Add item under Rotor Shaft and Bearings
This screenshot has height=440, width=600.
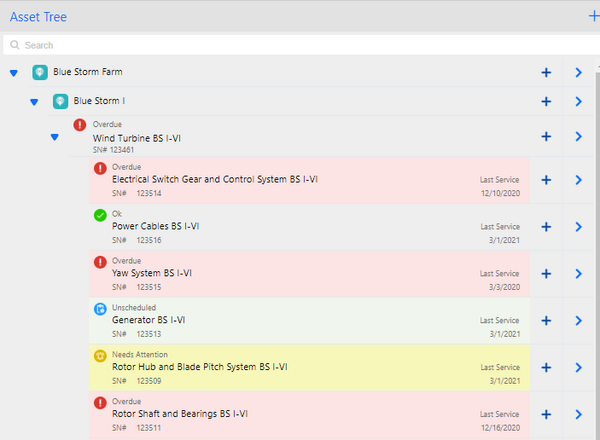point(546,414)
